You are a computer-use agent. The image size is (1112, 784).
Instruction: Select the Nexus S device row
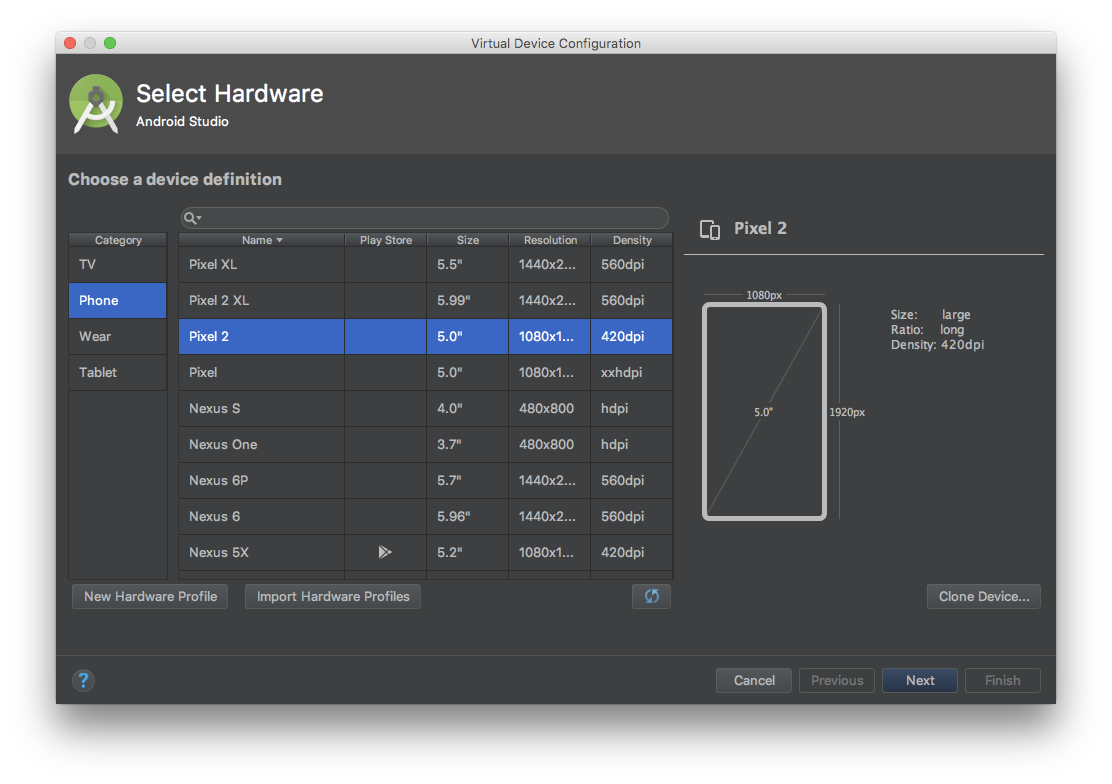click(x=426, y=409)
